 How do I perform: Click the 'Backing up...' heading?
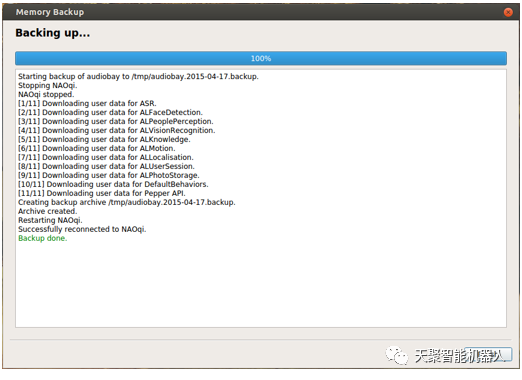pyautogui.click(x=53, y=33)
